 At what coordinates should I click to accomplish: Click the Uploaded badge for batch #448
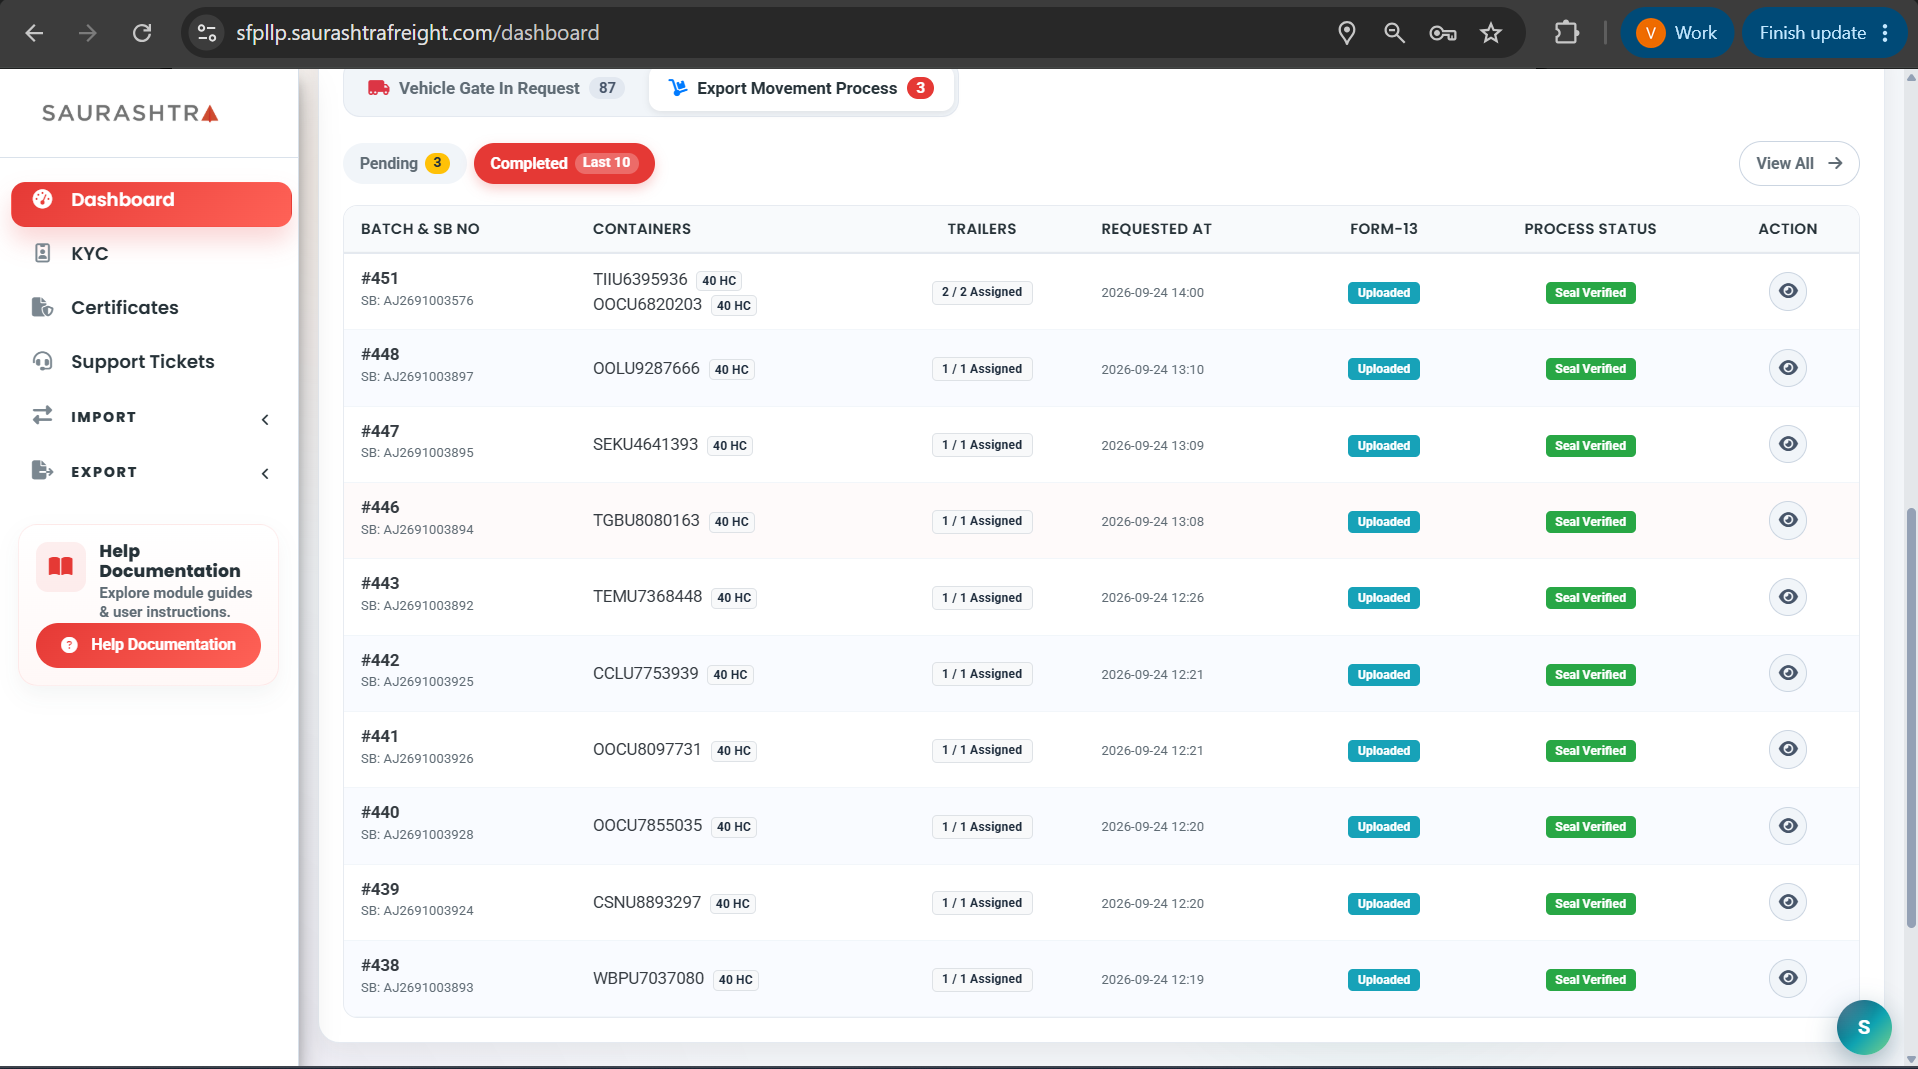pos(1384,369)
